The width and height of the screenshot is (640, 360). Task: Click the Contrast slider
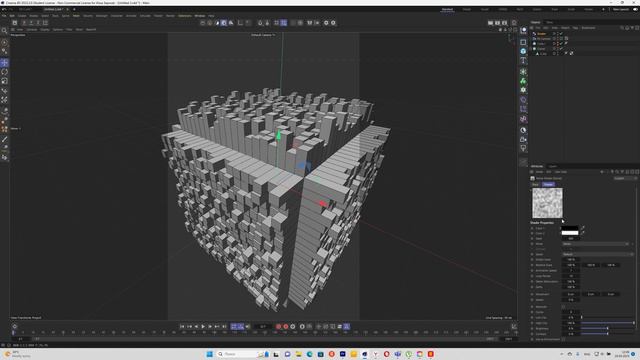coord(608,334)
